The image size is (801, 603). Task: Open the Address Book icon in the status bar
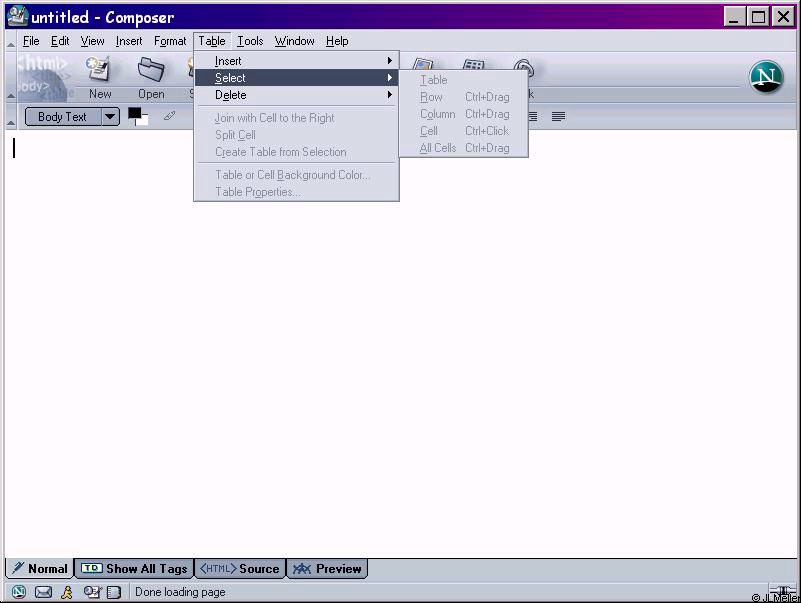pyautogui.click(x=114, y=592)
